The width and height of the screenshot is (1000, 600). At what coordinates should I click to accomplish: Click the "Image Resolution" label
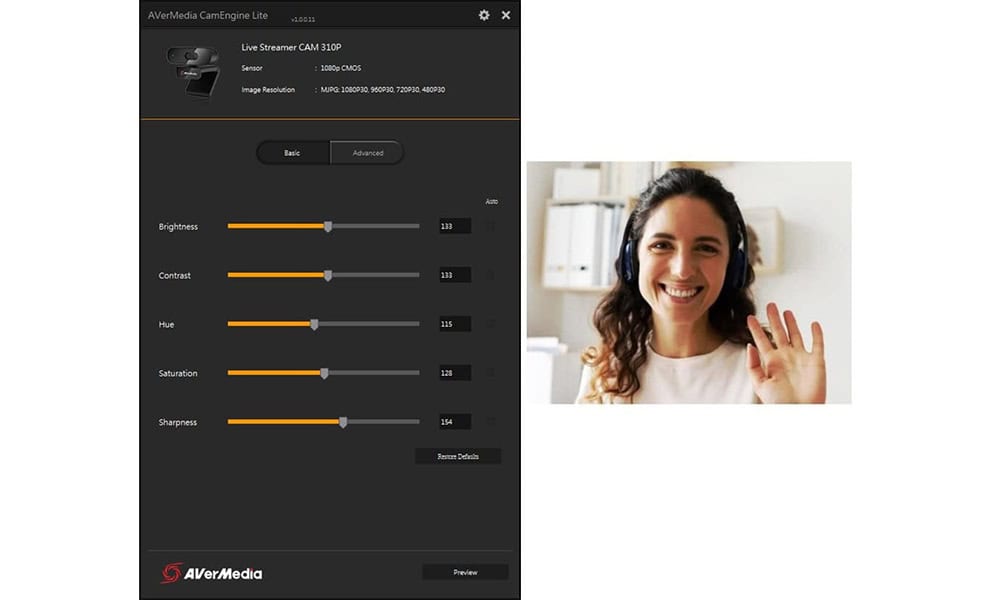(268, 90)
